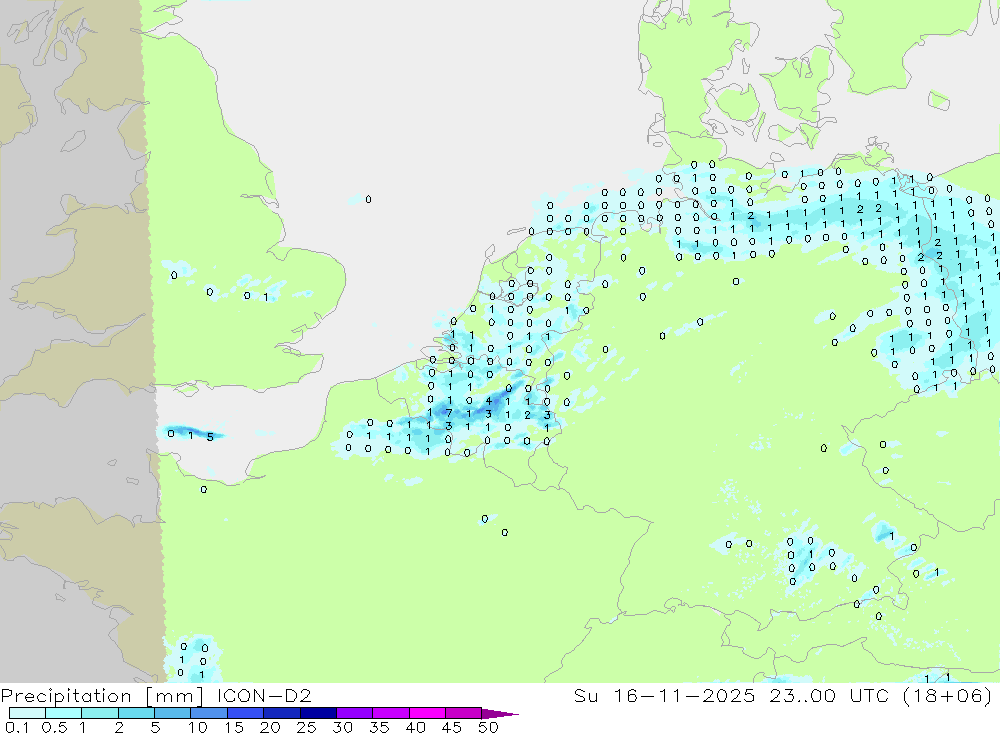Viewport: 1000px width, 733px height.
Task: Choose the 15–20 mm legend swatch
Action: coord(246,713)
